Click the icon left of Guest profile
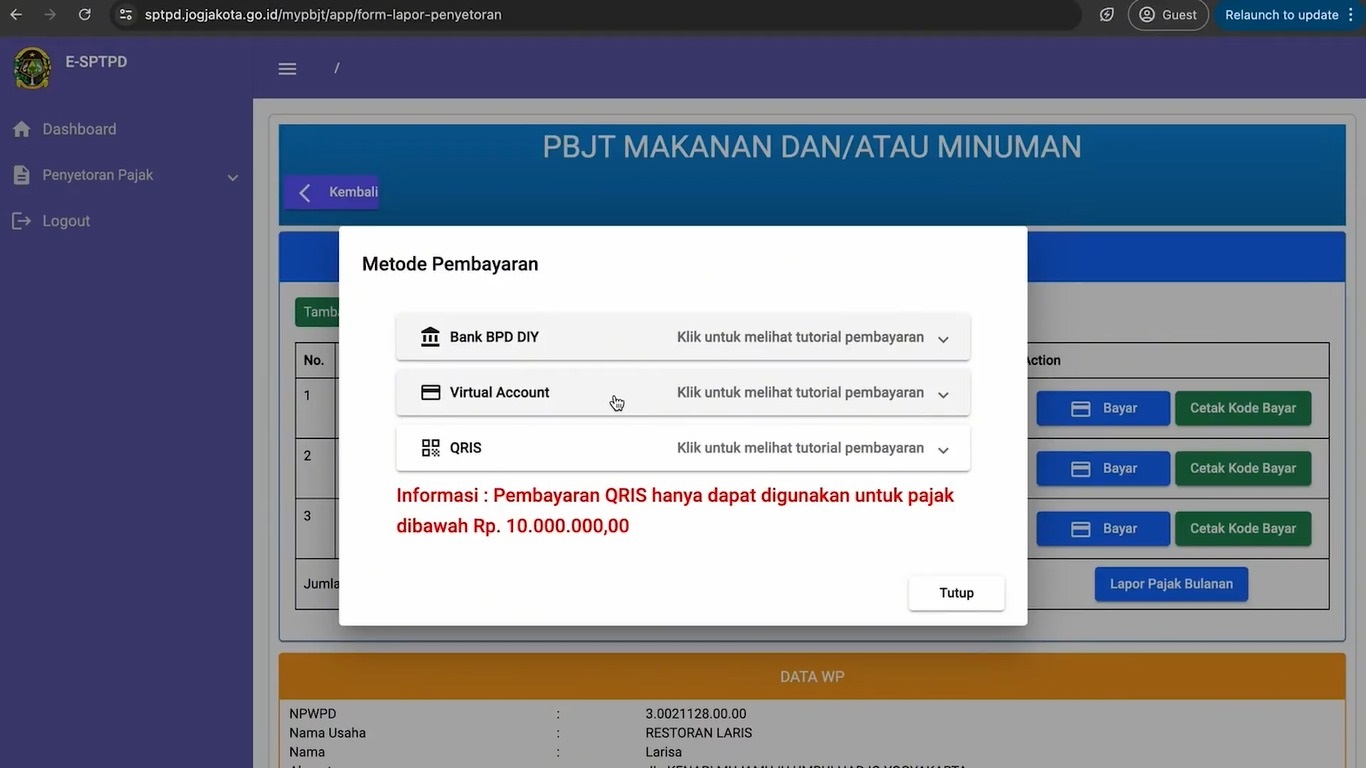 [1107, 15]
